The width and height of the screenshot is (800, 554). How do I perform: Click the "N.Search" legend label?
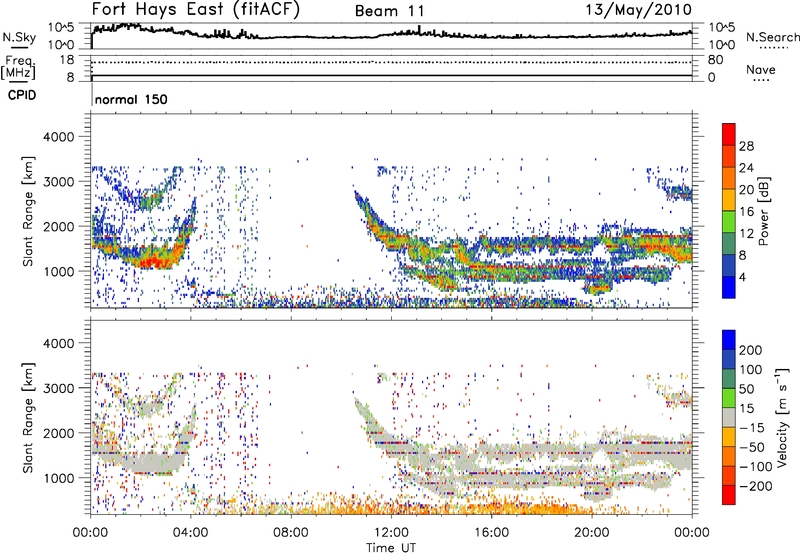click(x=773, y=37)
